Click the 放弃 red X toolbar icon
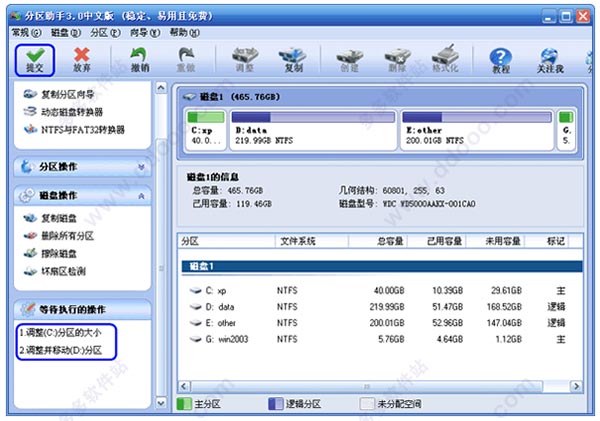Image resolution: width=600 pixels, height=421 pixels. 82,60
